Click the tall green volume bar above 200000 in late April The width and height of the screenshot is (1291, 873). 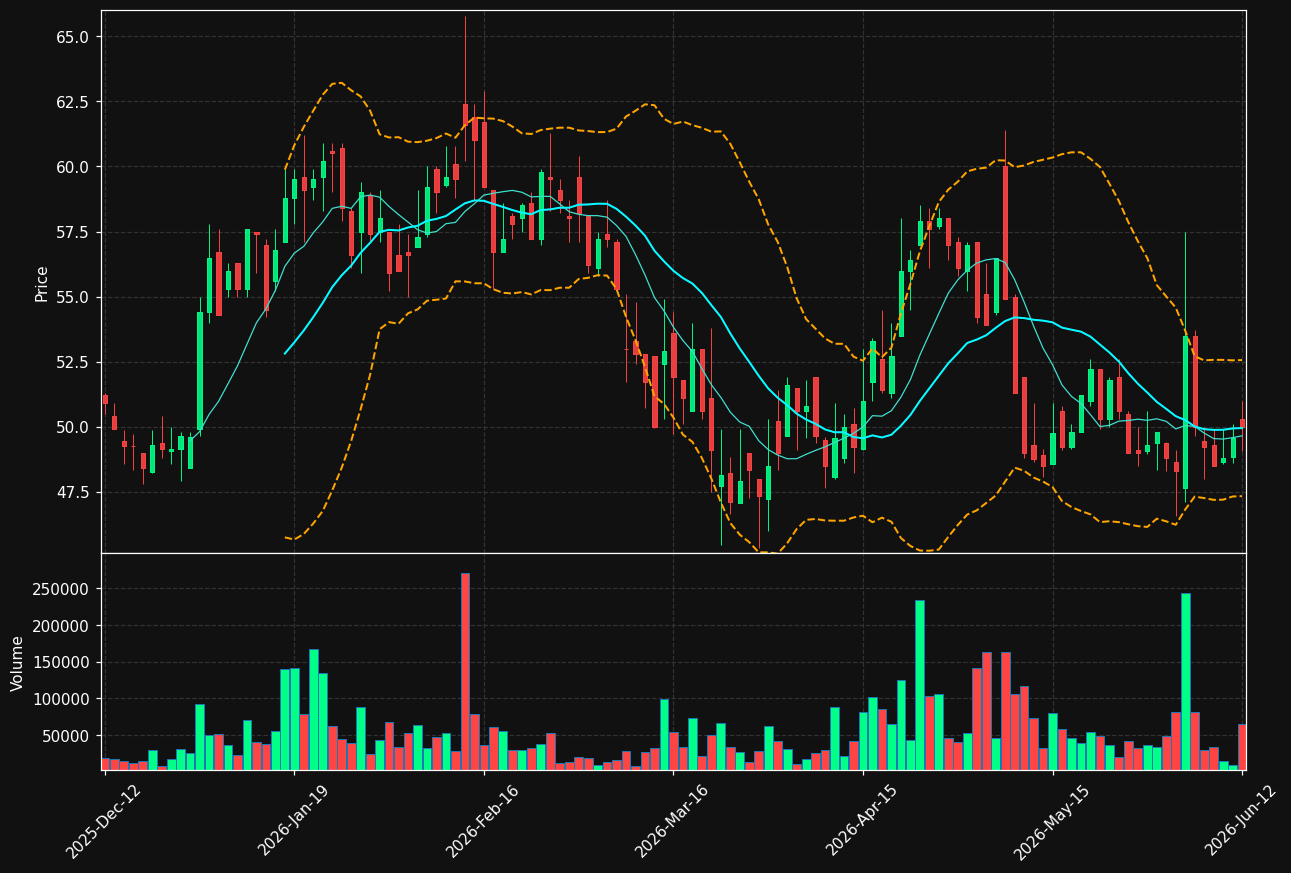coord(920,685)
